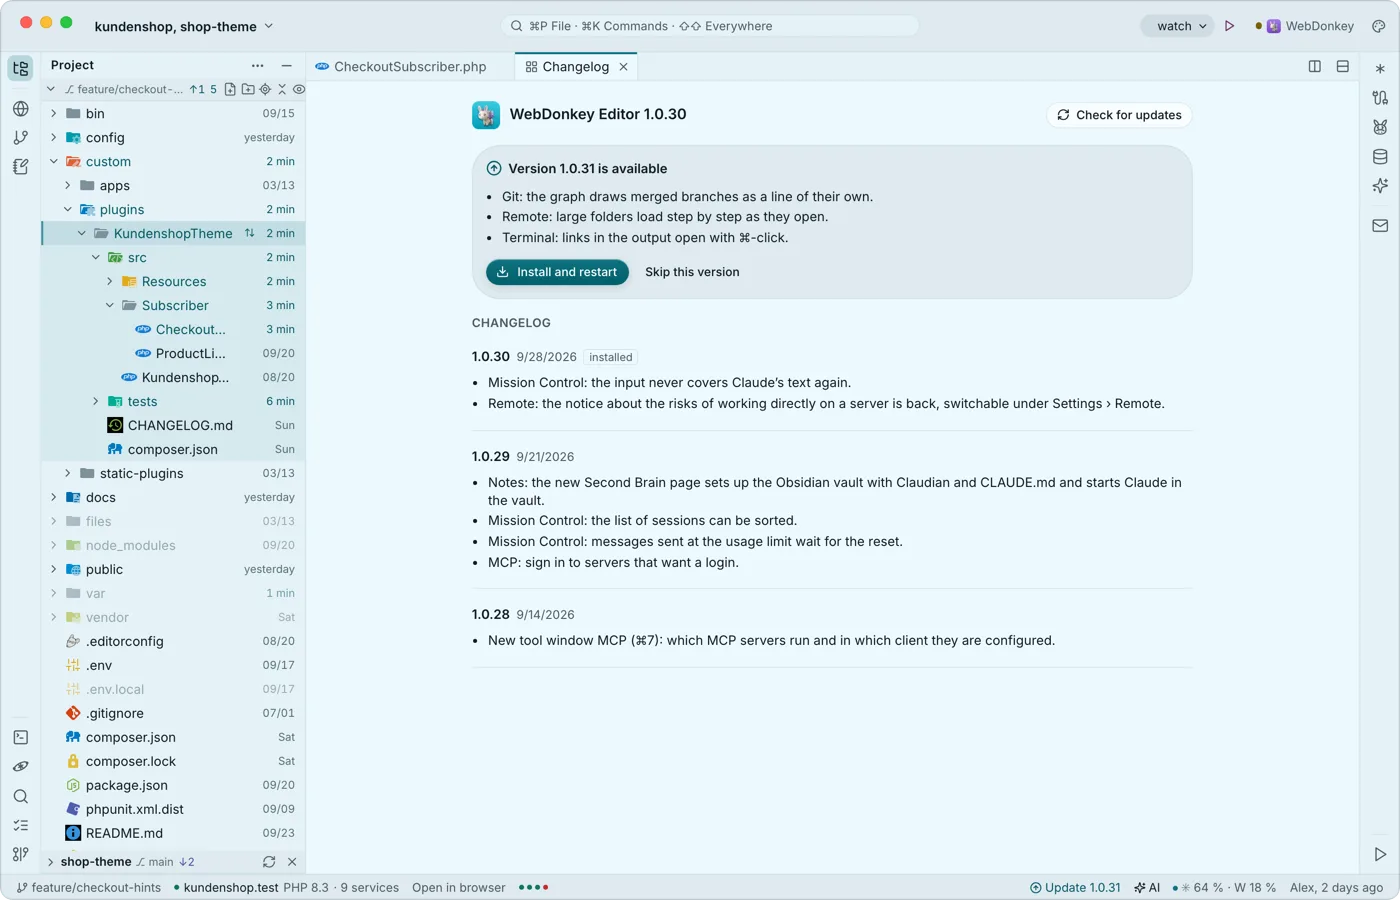Locate current file with the target icon
Viewport: 1400px width, 900px height.
pyautogui.click(x=265, y=89)
